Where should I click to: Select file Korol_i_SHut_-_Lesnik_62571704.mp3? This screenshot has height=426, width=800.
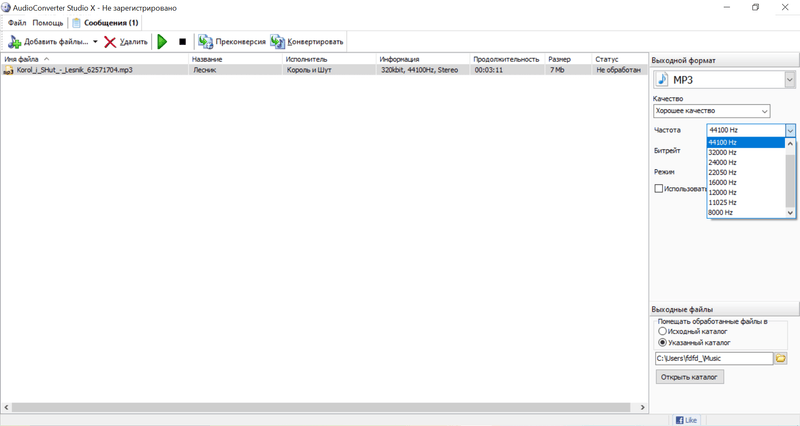tap(74, 70)
